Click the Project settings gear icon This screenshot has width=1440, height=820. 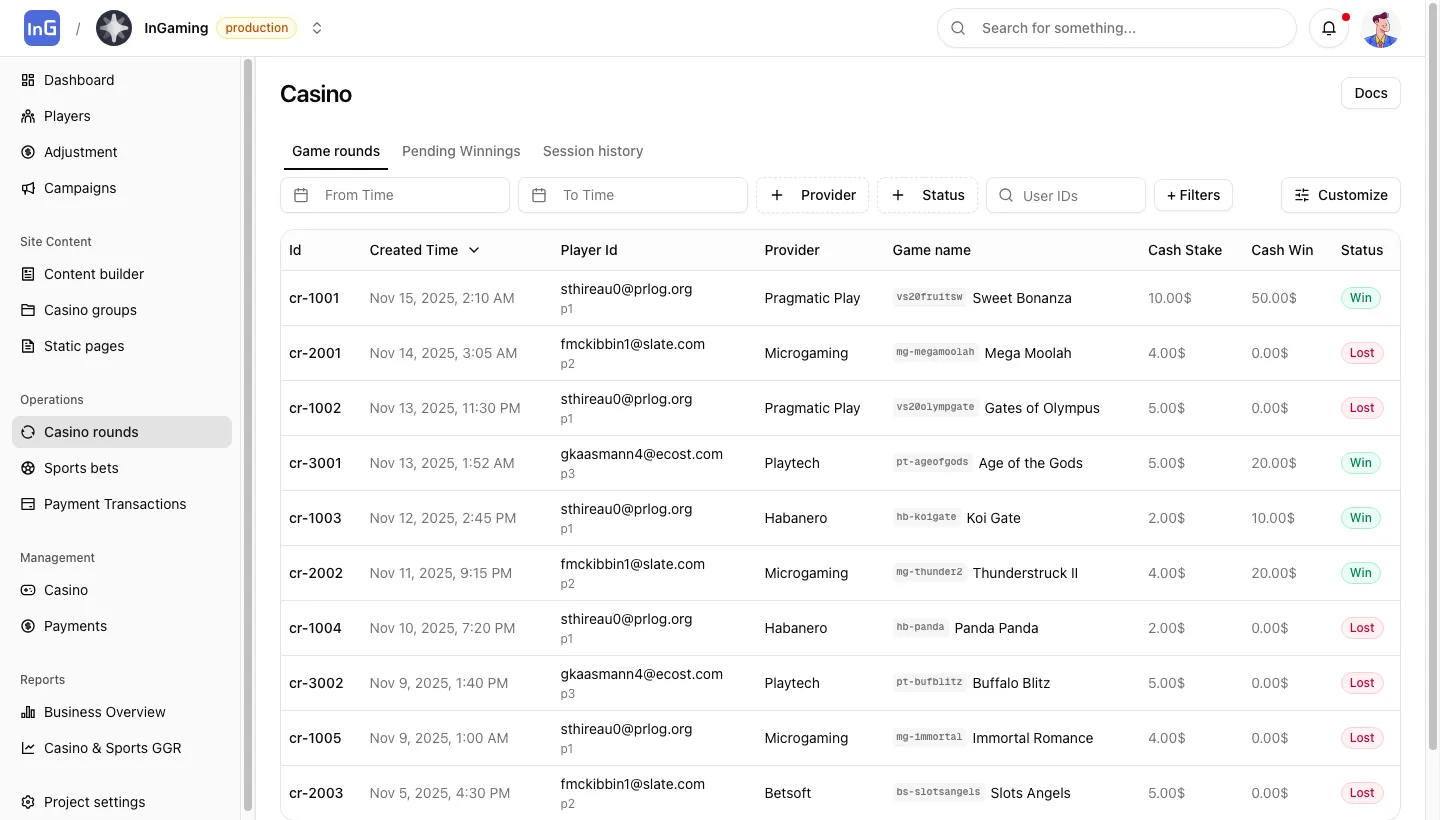(28, 802)
